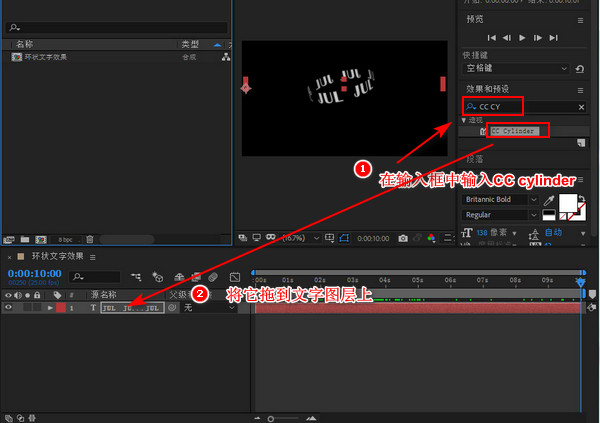Swap fill and stroke colors
This screenshot has height=423, width=600.
(x=582, y=198)
